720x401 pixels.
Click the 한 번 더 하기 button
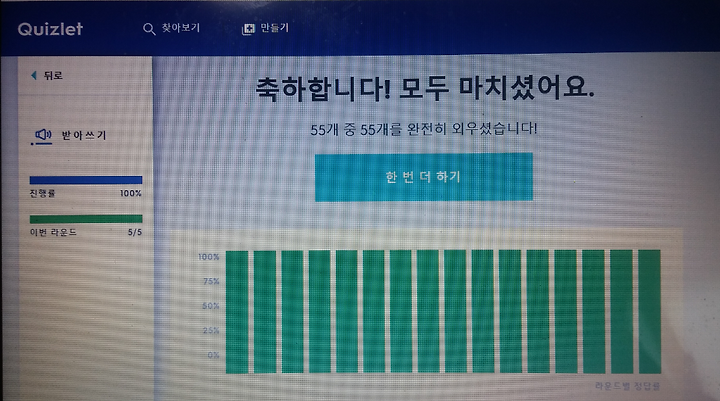(x=423, y=177)
